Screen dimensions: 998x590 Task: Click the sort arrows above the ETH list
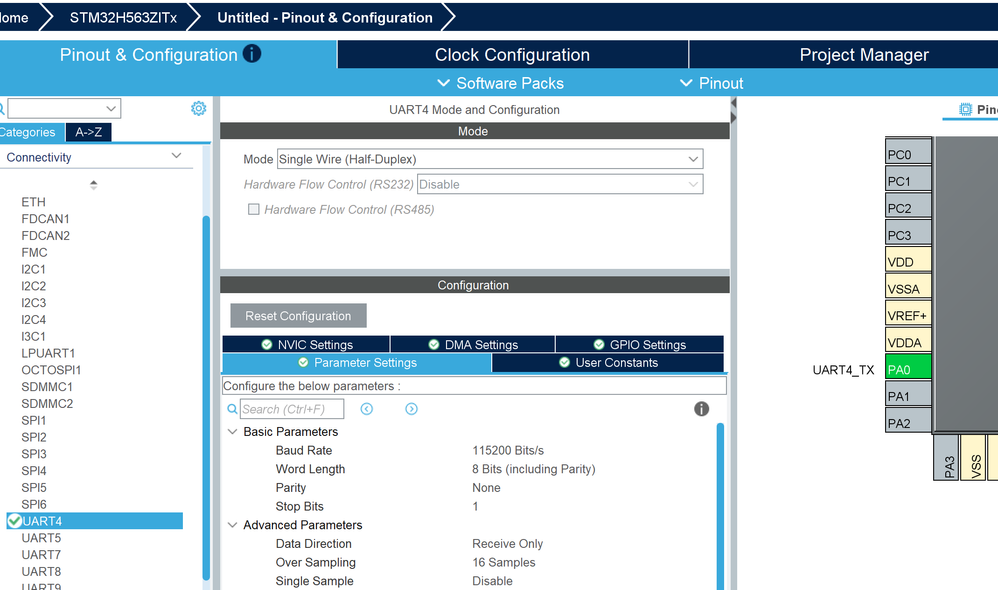[94, 185]
